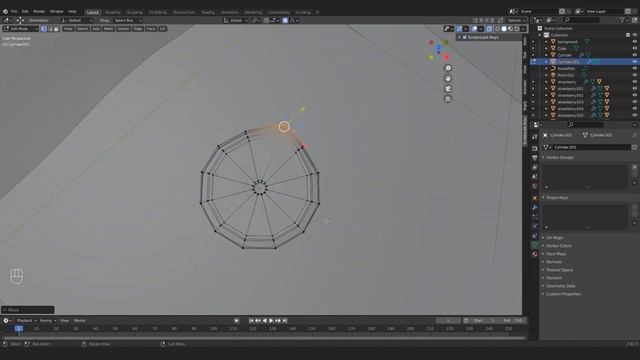Screen dimensions: 640x360
Task: Expand the Geometry Data panel
Action: (560, 286)
